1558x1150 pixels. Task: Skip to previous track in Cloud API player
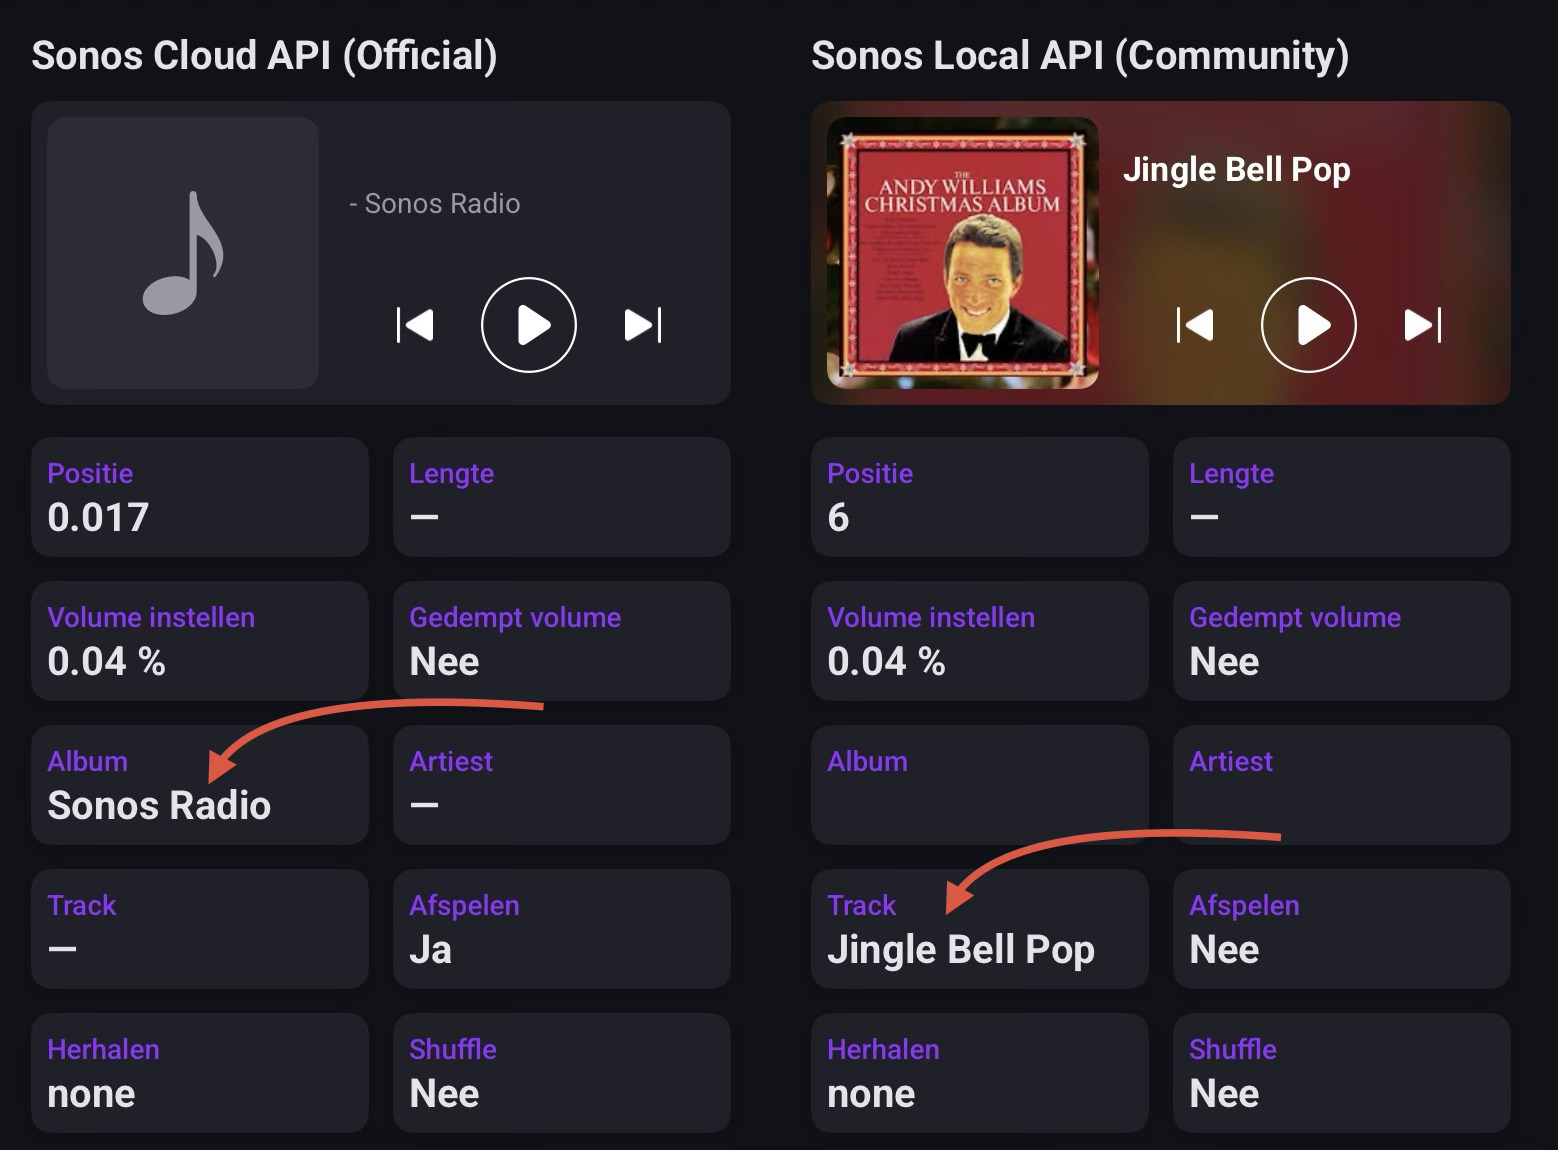pos(415,325)
